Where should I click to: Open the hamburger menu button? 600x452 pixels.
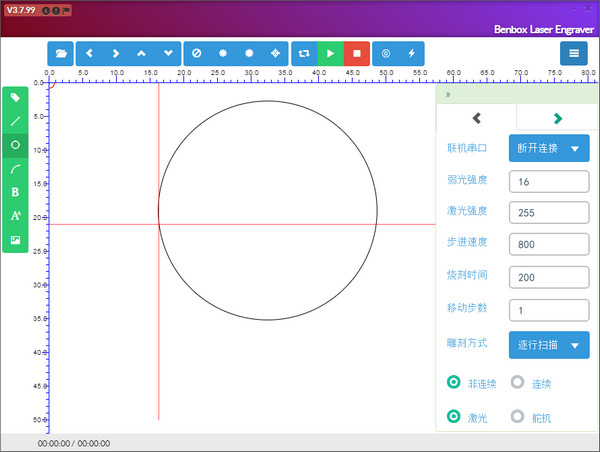tap(573, 53)
